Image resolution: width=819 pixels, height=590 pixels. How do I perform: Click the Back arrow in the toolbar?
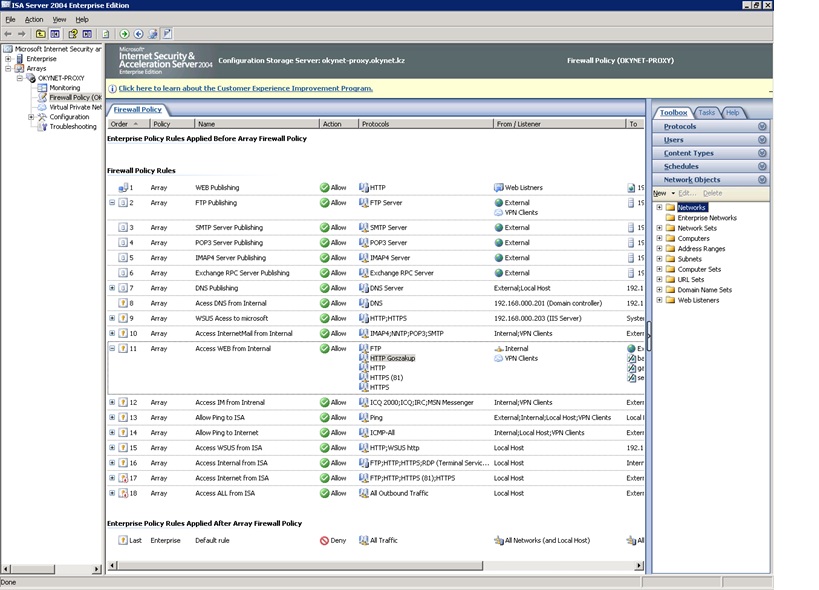coord(8,34)
